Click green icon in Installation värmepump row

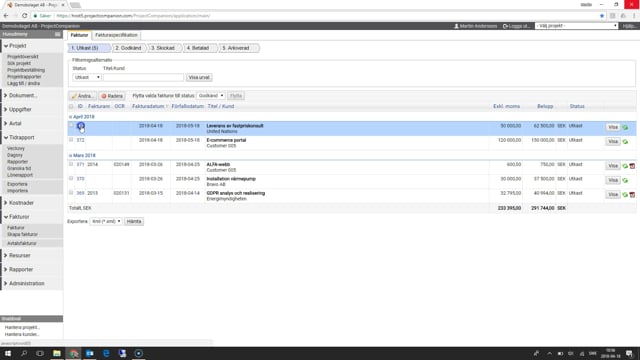click(x=625, y=180)
